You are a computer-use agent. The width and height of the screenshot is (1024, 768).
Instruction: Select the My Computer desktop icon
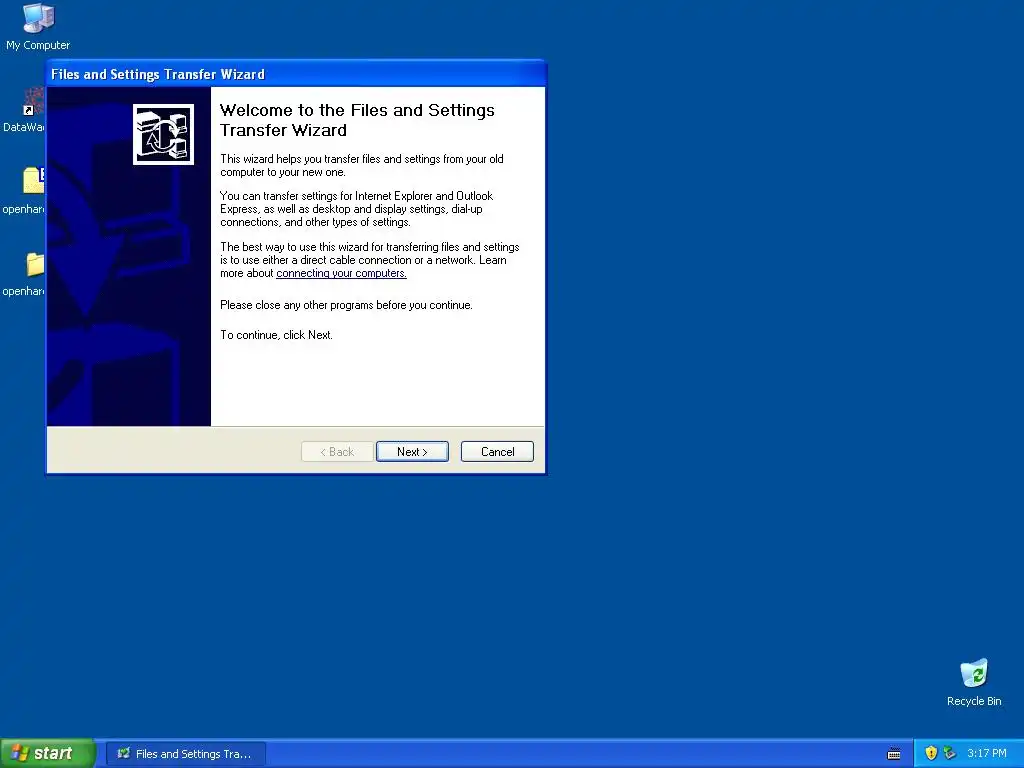pyautogui.click(x=38, y=27)
